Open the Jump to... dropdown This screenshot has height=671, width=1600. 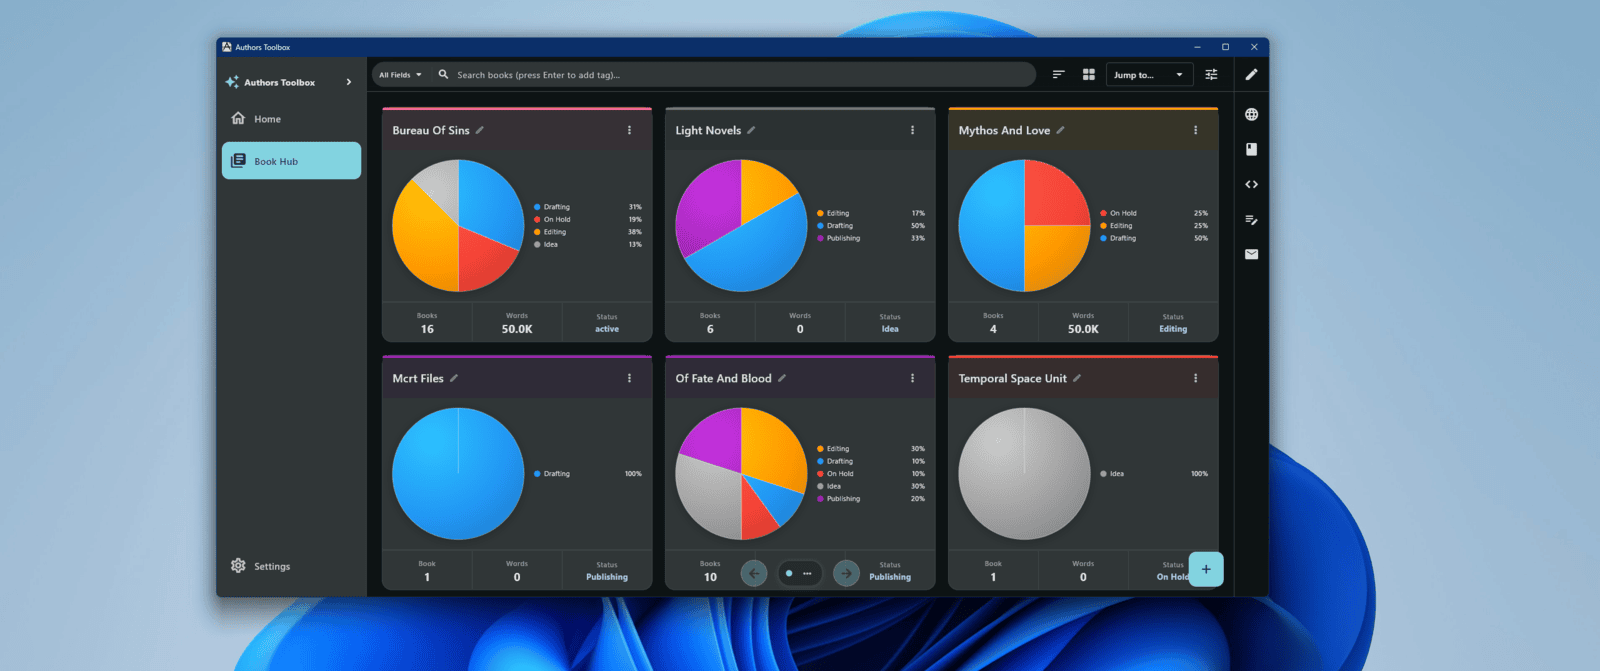point(1148,75)
